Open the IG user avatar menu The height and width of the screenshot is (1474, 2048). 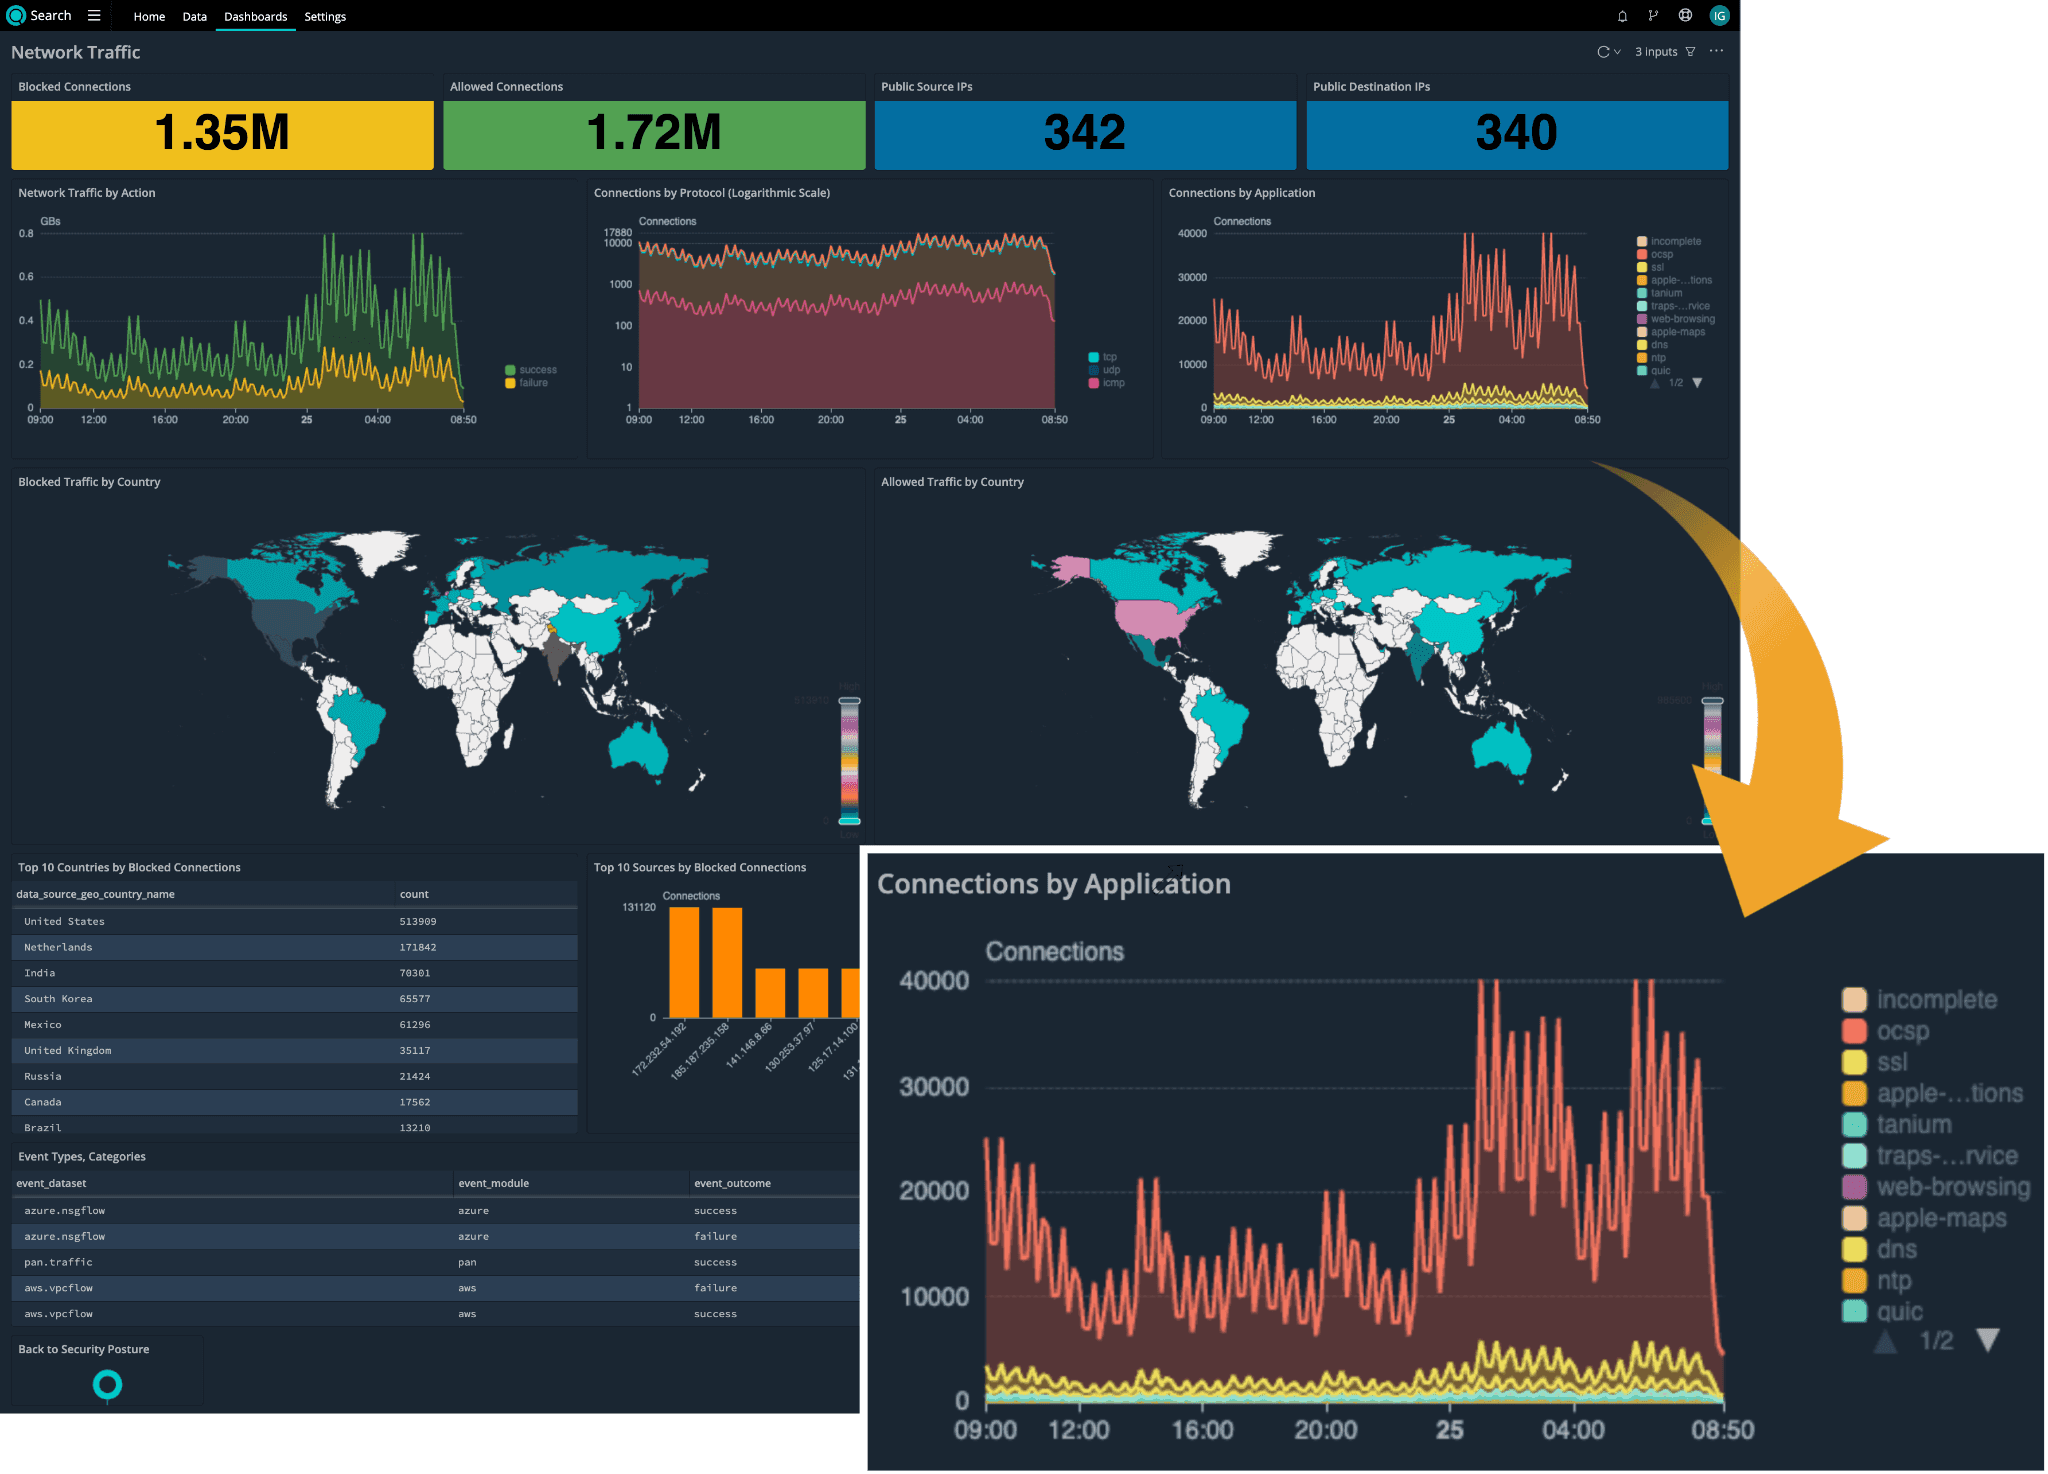click(x=1719, y=16)
